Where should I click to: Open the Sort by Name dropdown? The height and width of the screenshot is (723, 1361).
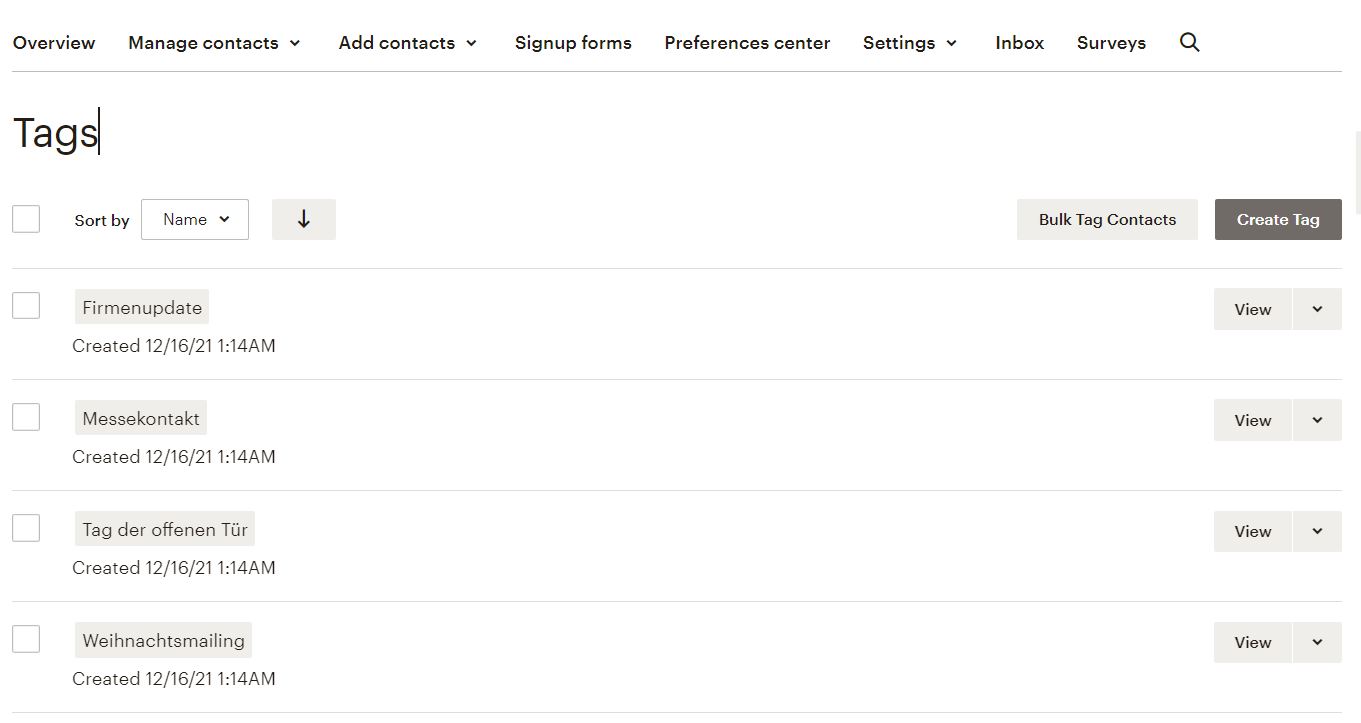tap(195, 219)
